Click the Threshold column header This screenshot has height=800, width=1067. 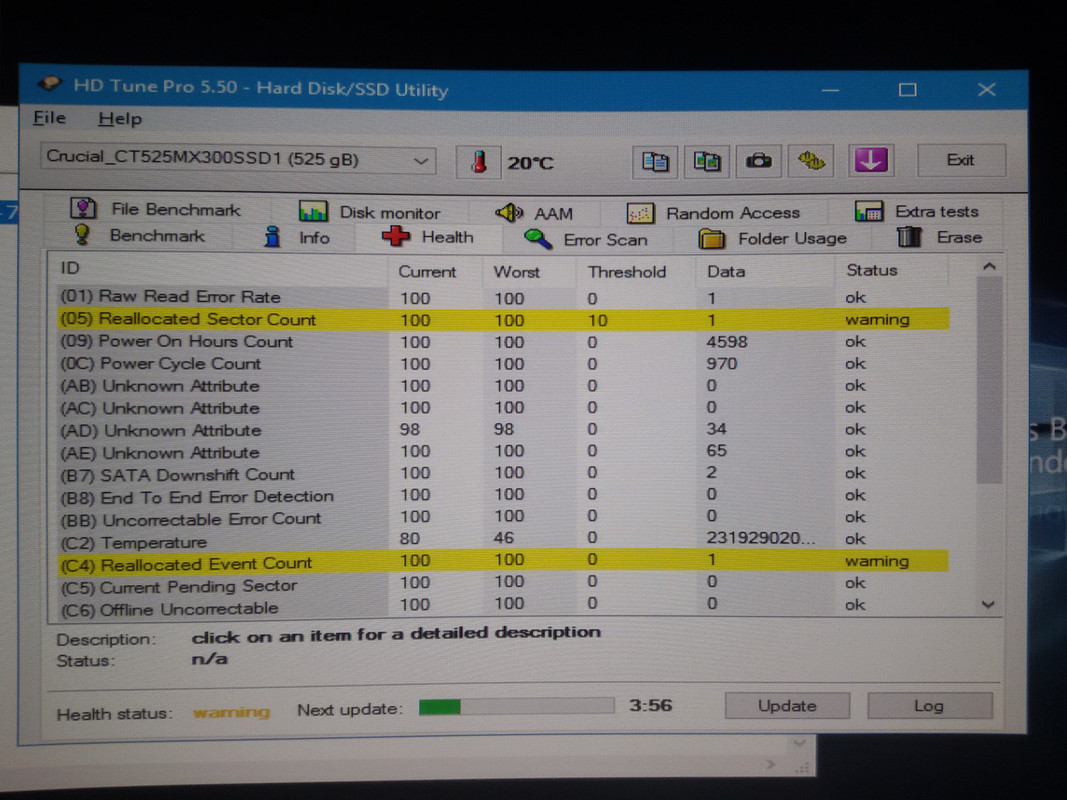636,271
